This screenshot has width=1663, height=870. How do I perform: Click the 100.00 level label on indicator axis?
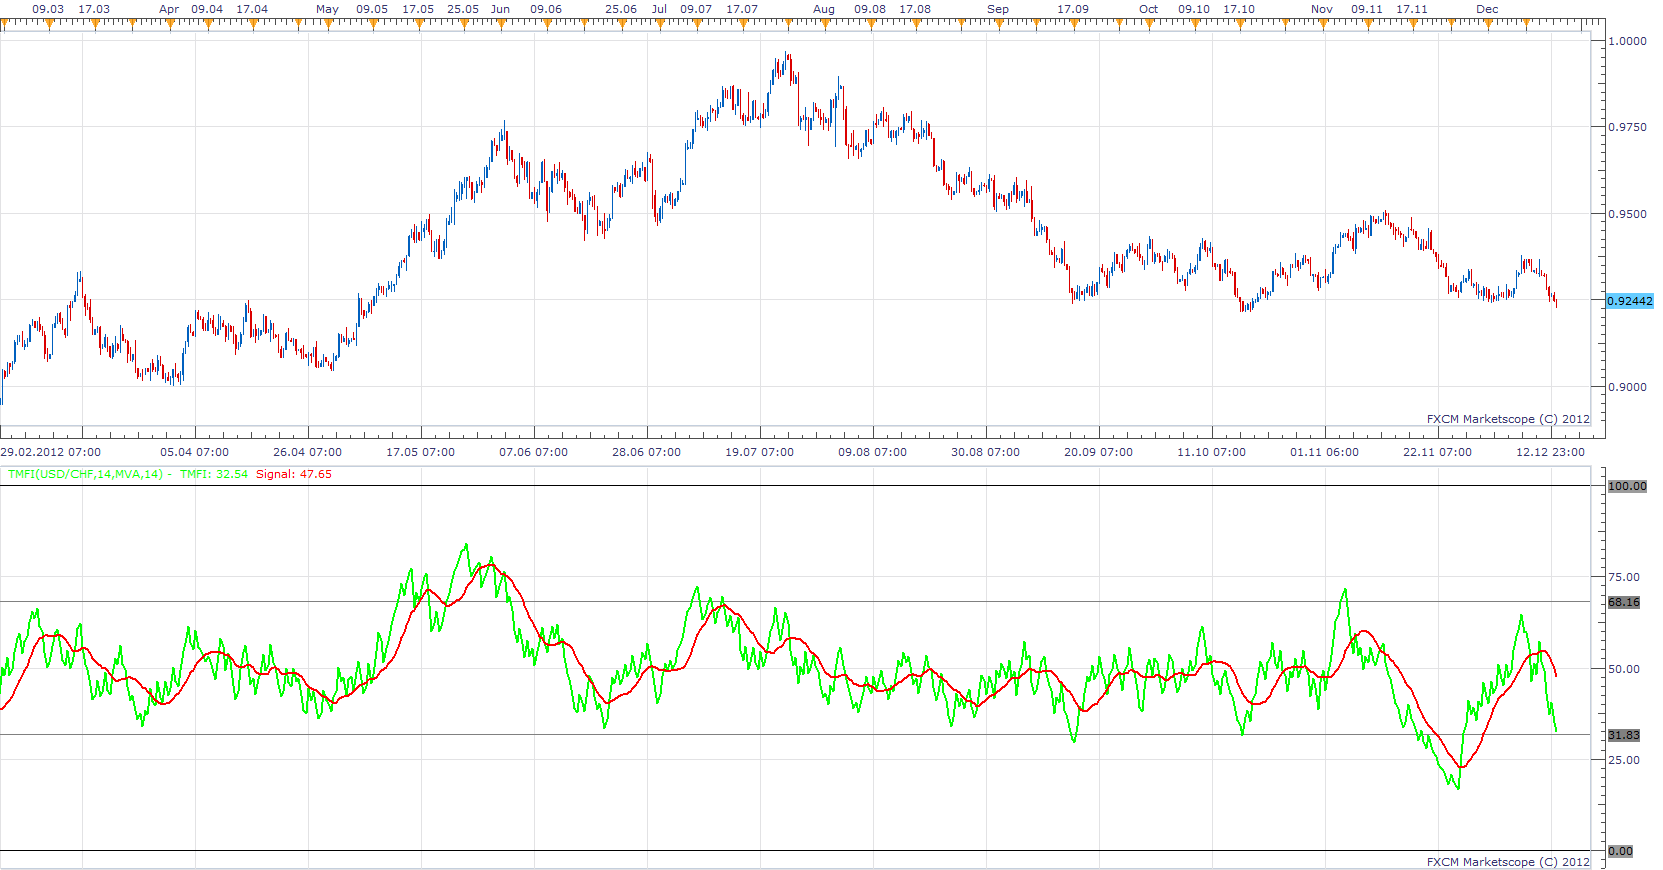[x=1627, y=486]
